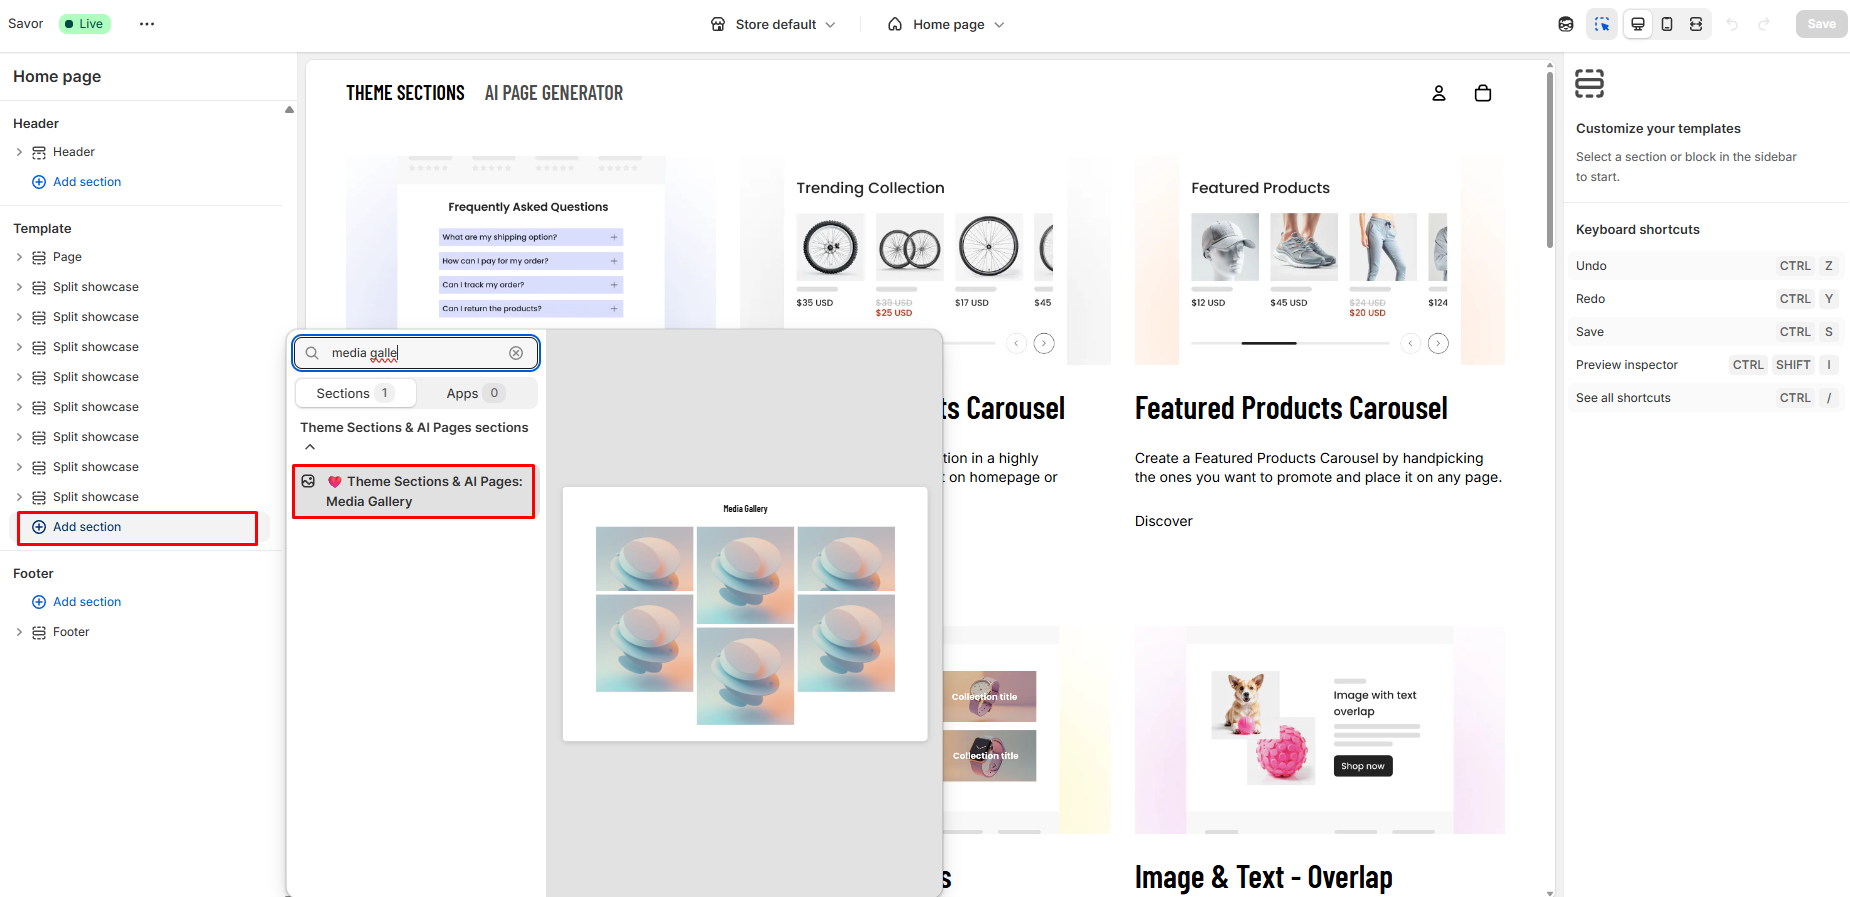Click the Footer section grid icon
Image resolution: width=1850 pixels, height=897 pixels.
[x=39, y=632]
